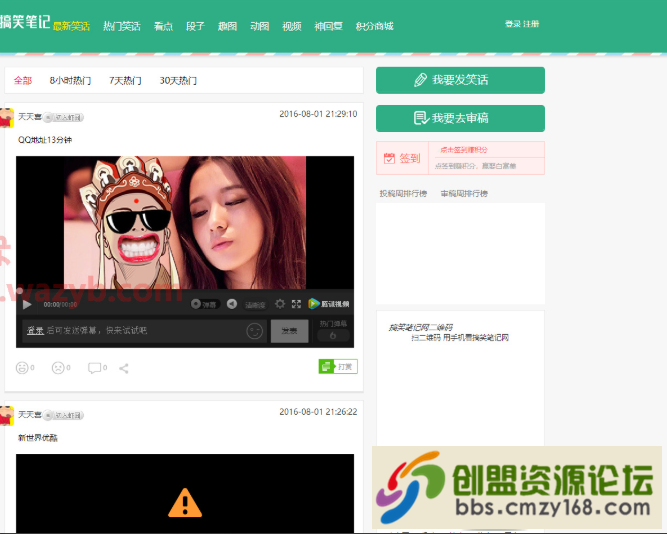Click the pencil icon on 我要发笑话
Viewport: 667px width, 534px height.
point(420,80)
